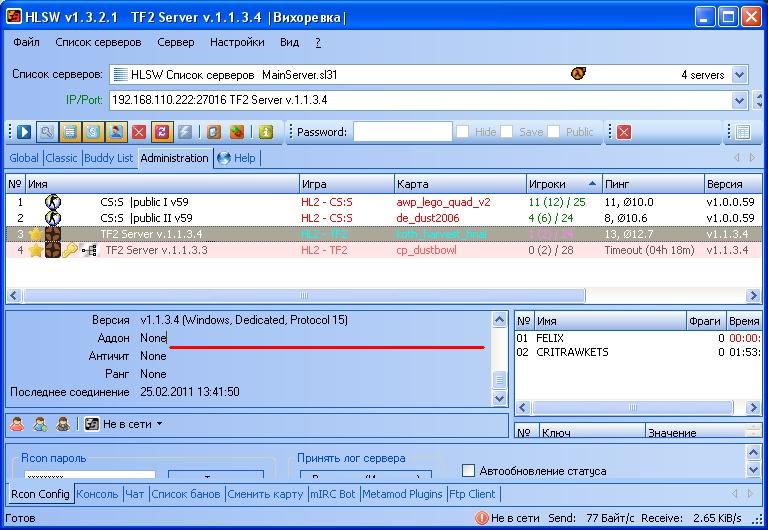Open the ? help menu
The image size is (768, 530).
318,42
